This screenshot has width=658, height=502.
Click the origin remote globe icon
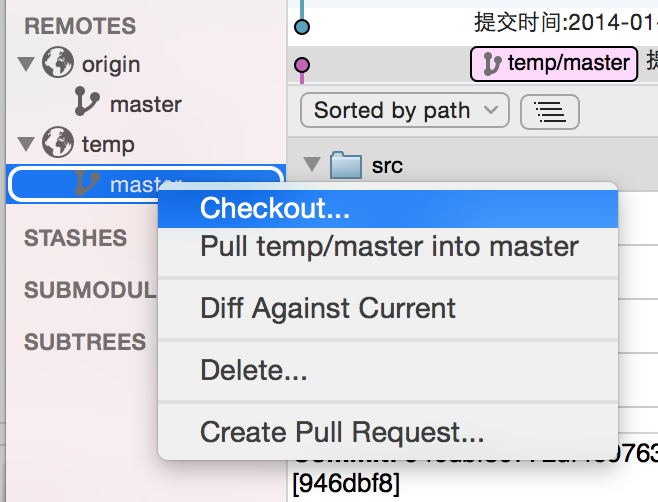(x=58, y=64)
